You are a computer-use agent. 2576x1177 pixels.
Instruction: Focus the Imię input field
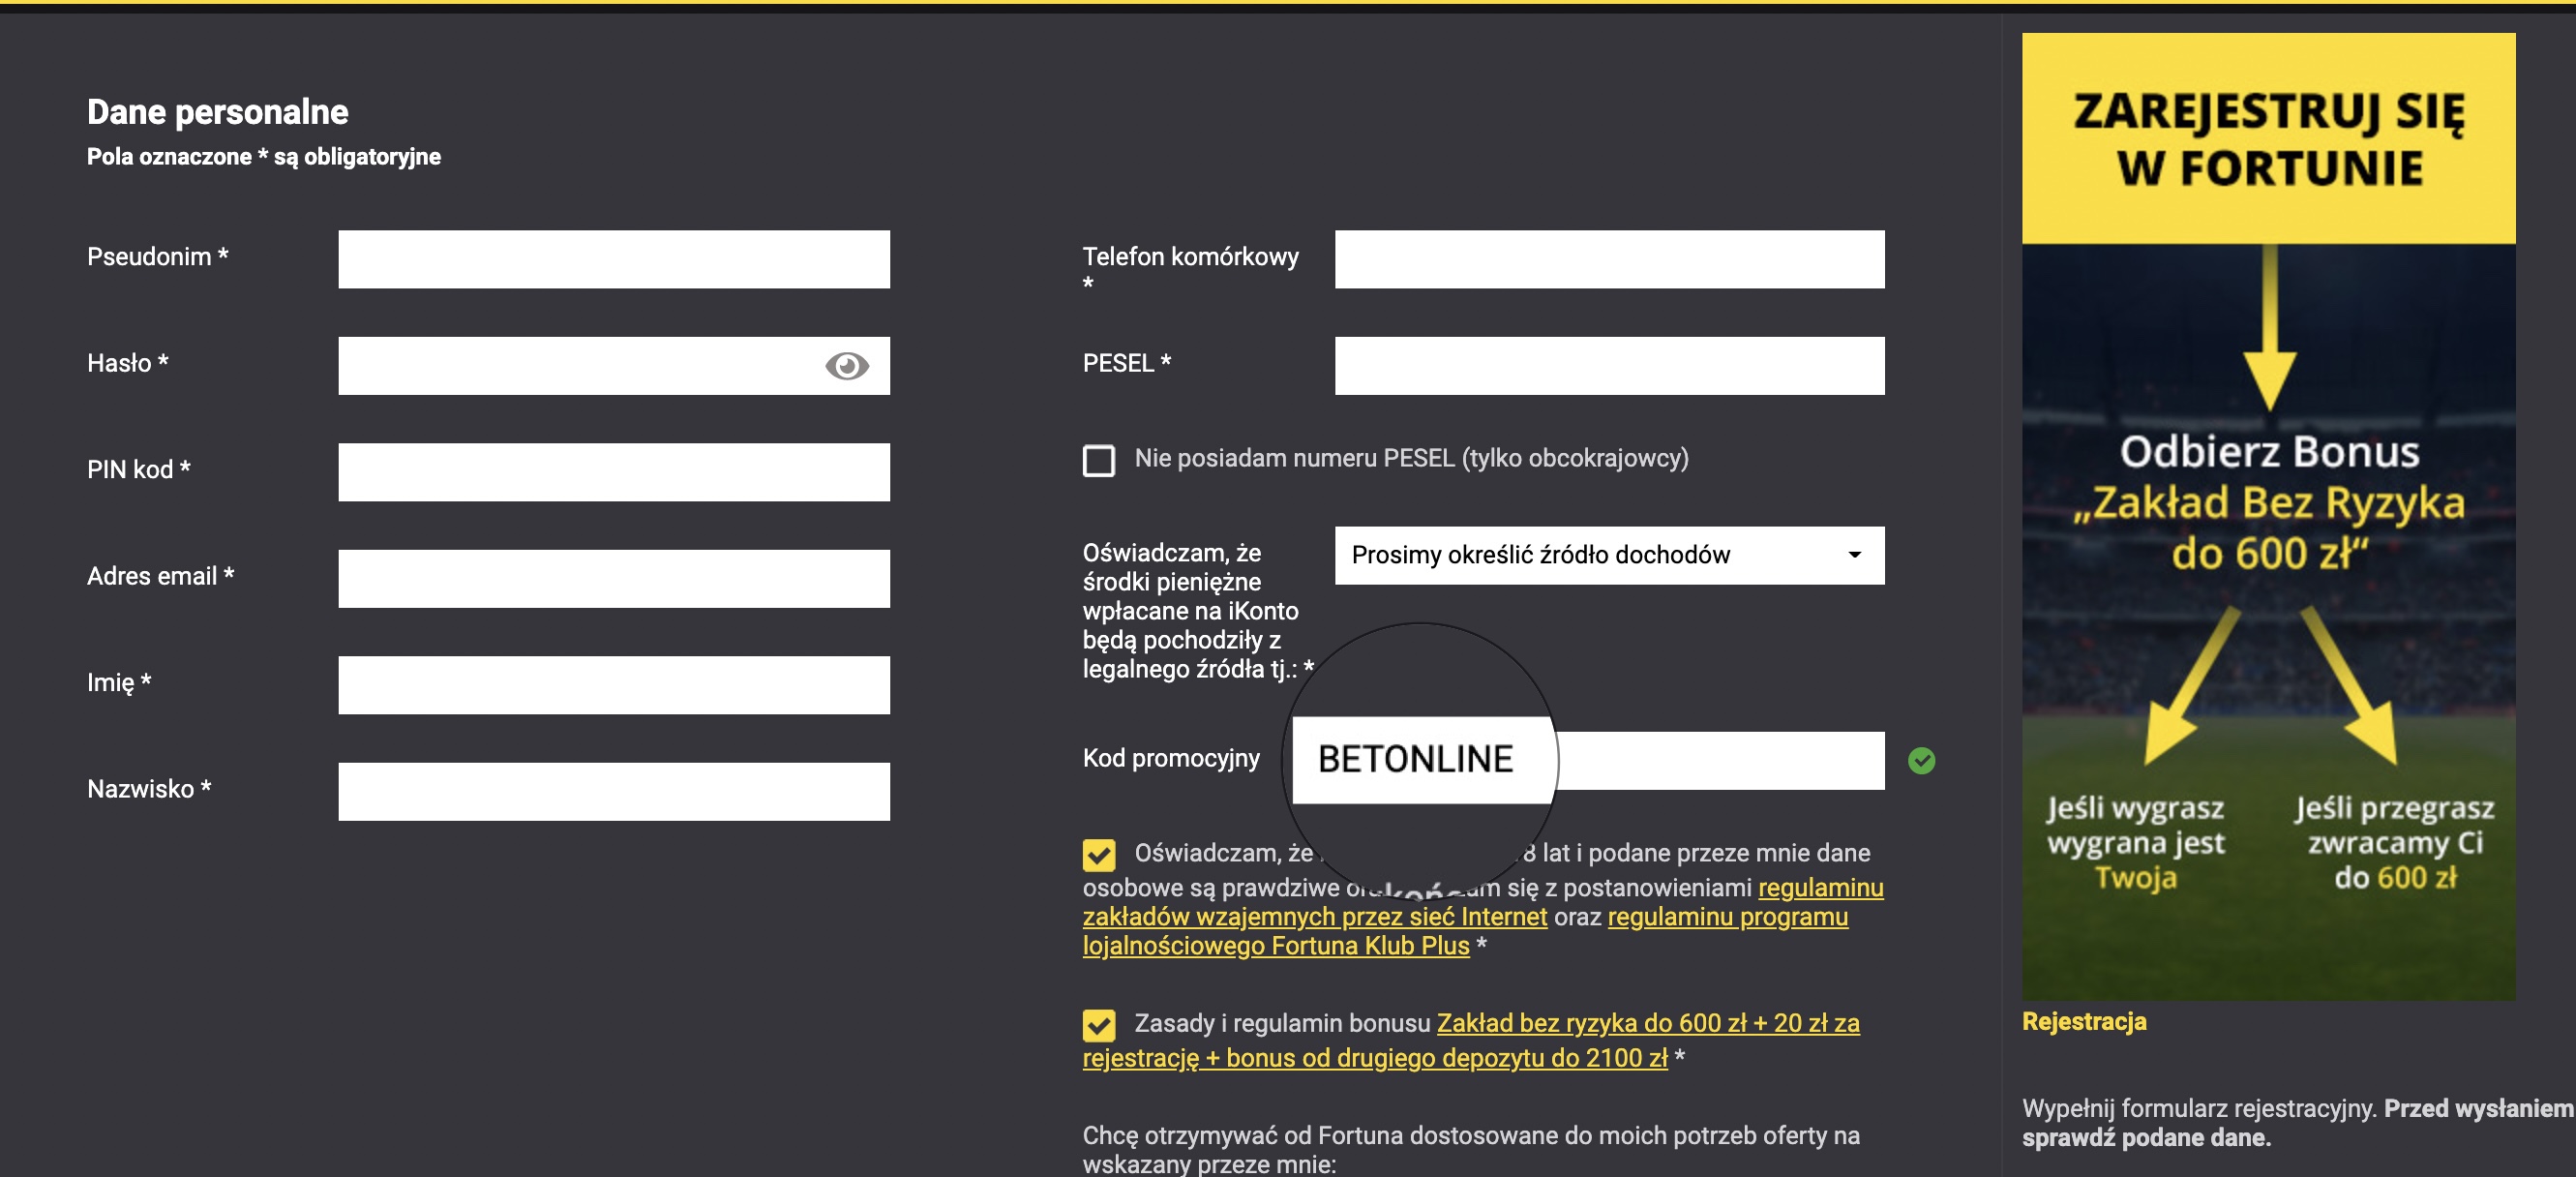[614, 685]
